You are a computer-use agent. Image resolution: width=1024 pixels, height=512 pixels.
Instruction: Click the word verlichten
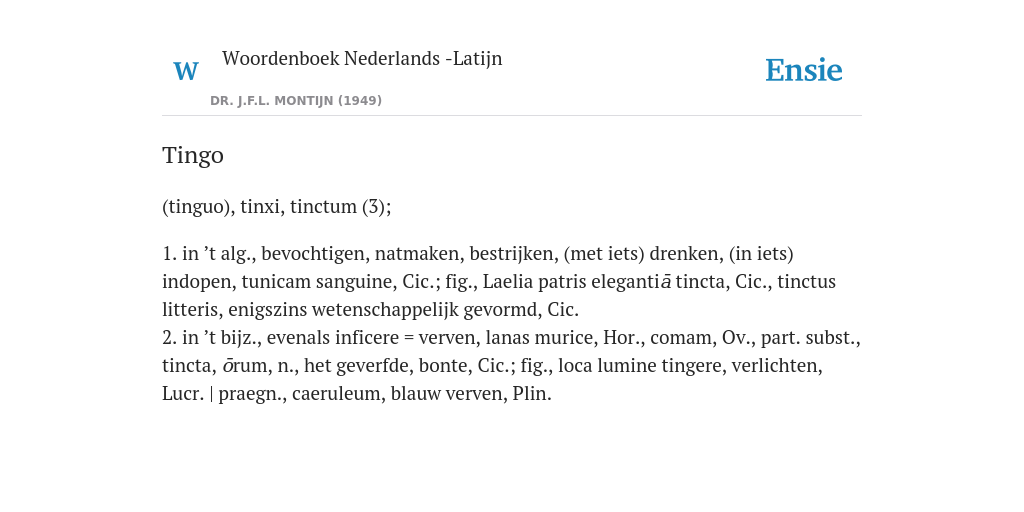774,366
